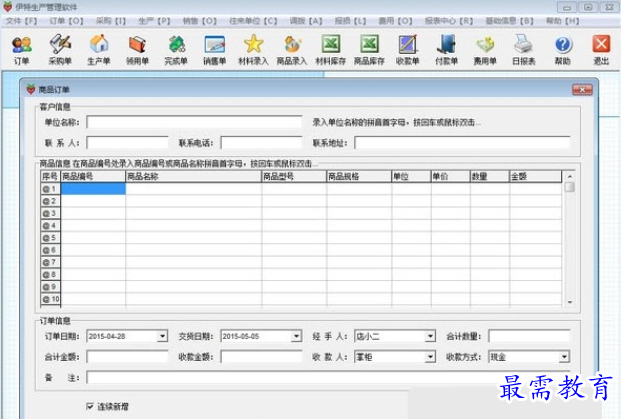Click the 单位名称 input field

194,122
